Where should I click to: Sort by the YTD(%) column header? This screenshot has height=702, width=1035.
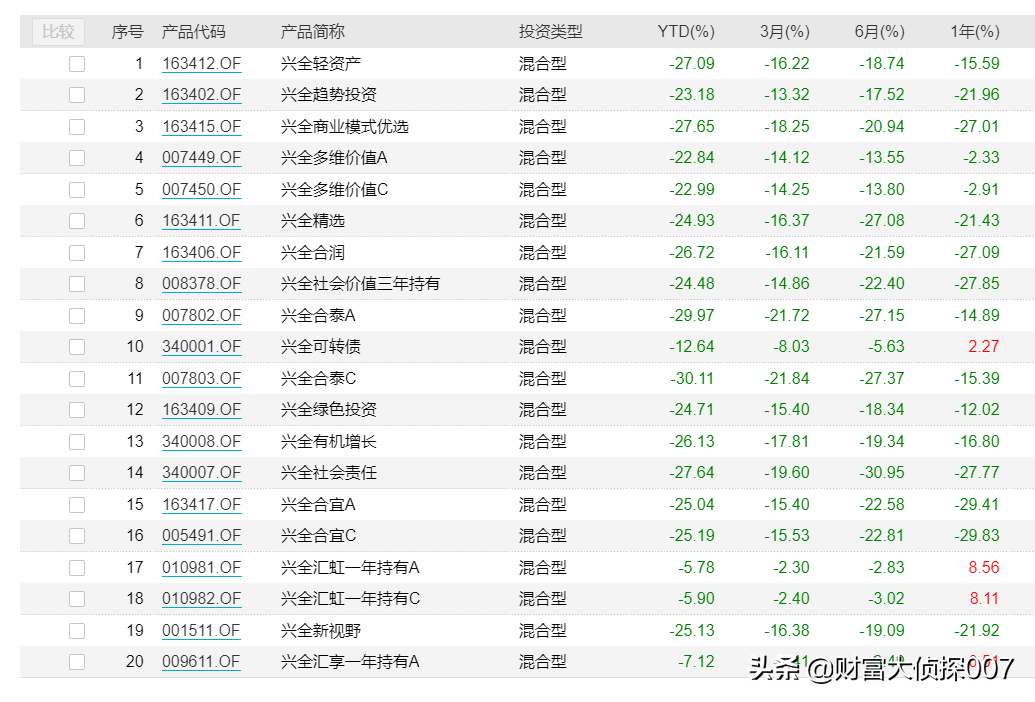(686, 32)
